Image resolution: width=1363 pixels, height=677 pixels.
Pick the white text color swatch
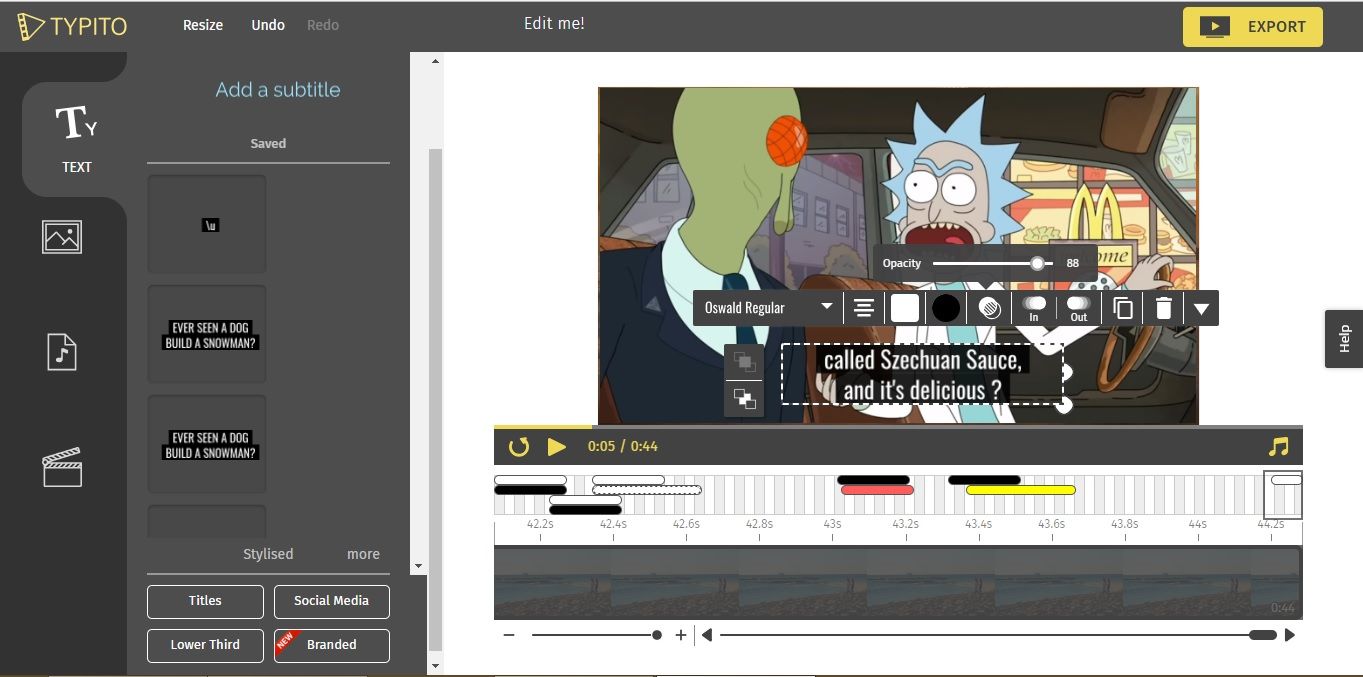905,308
